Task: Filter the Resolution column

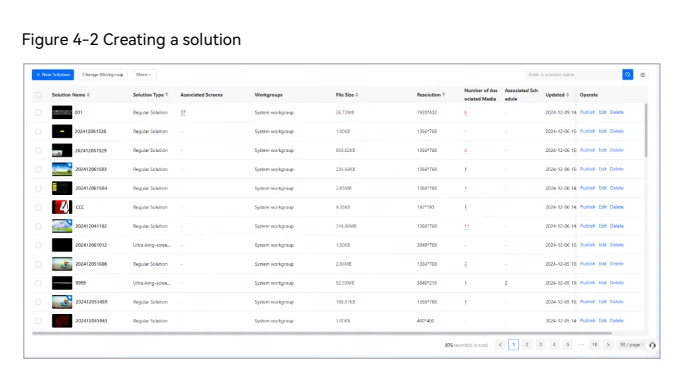Action: click(x=443, y=95)
